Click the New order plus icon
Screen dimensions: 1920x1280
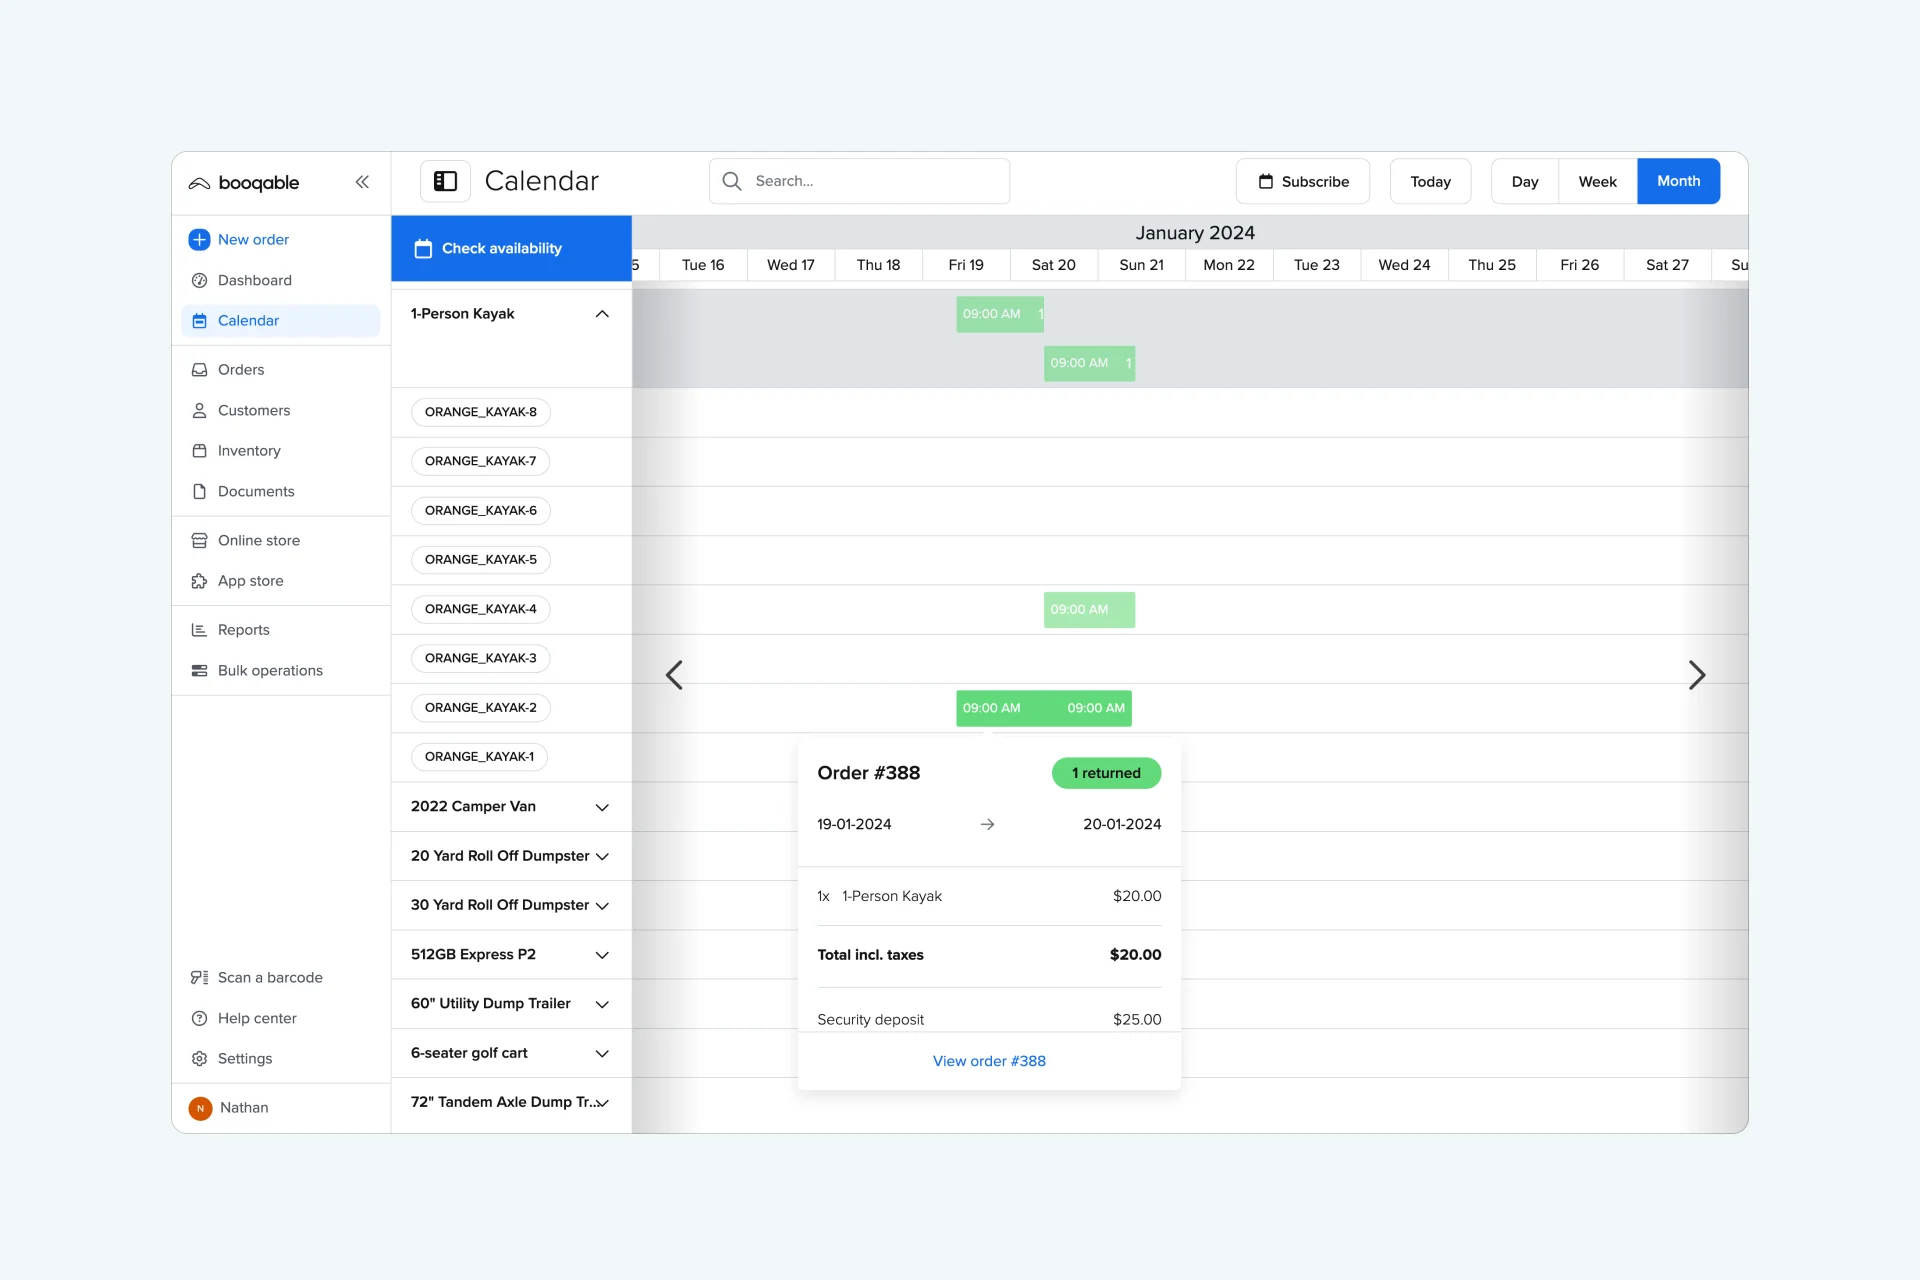pos(199,239)
